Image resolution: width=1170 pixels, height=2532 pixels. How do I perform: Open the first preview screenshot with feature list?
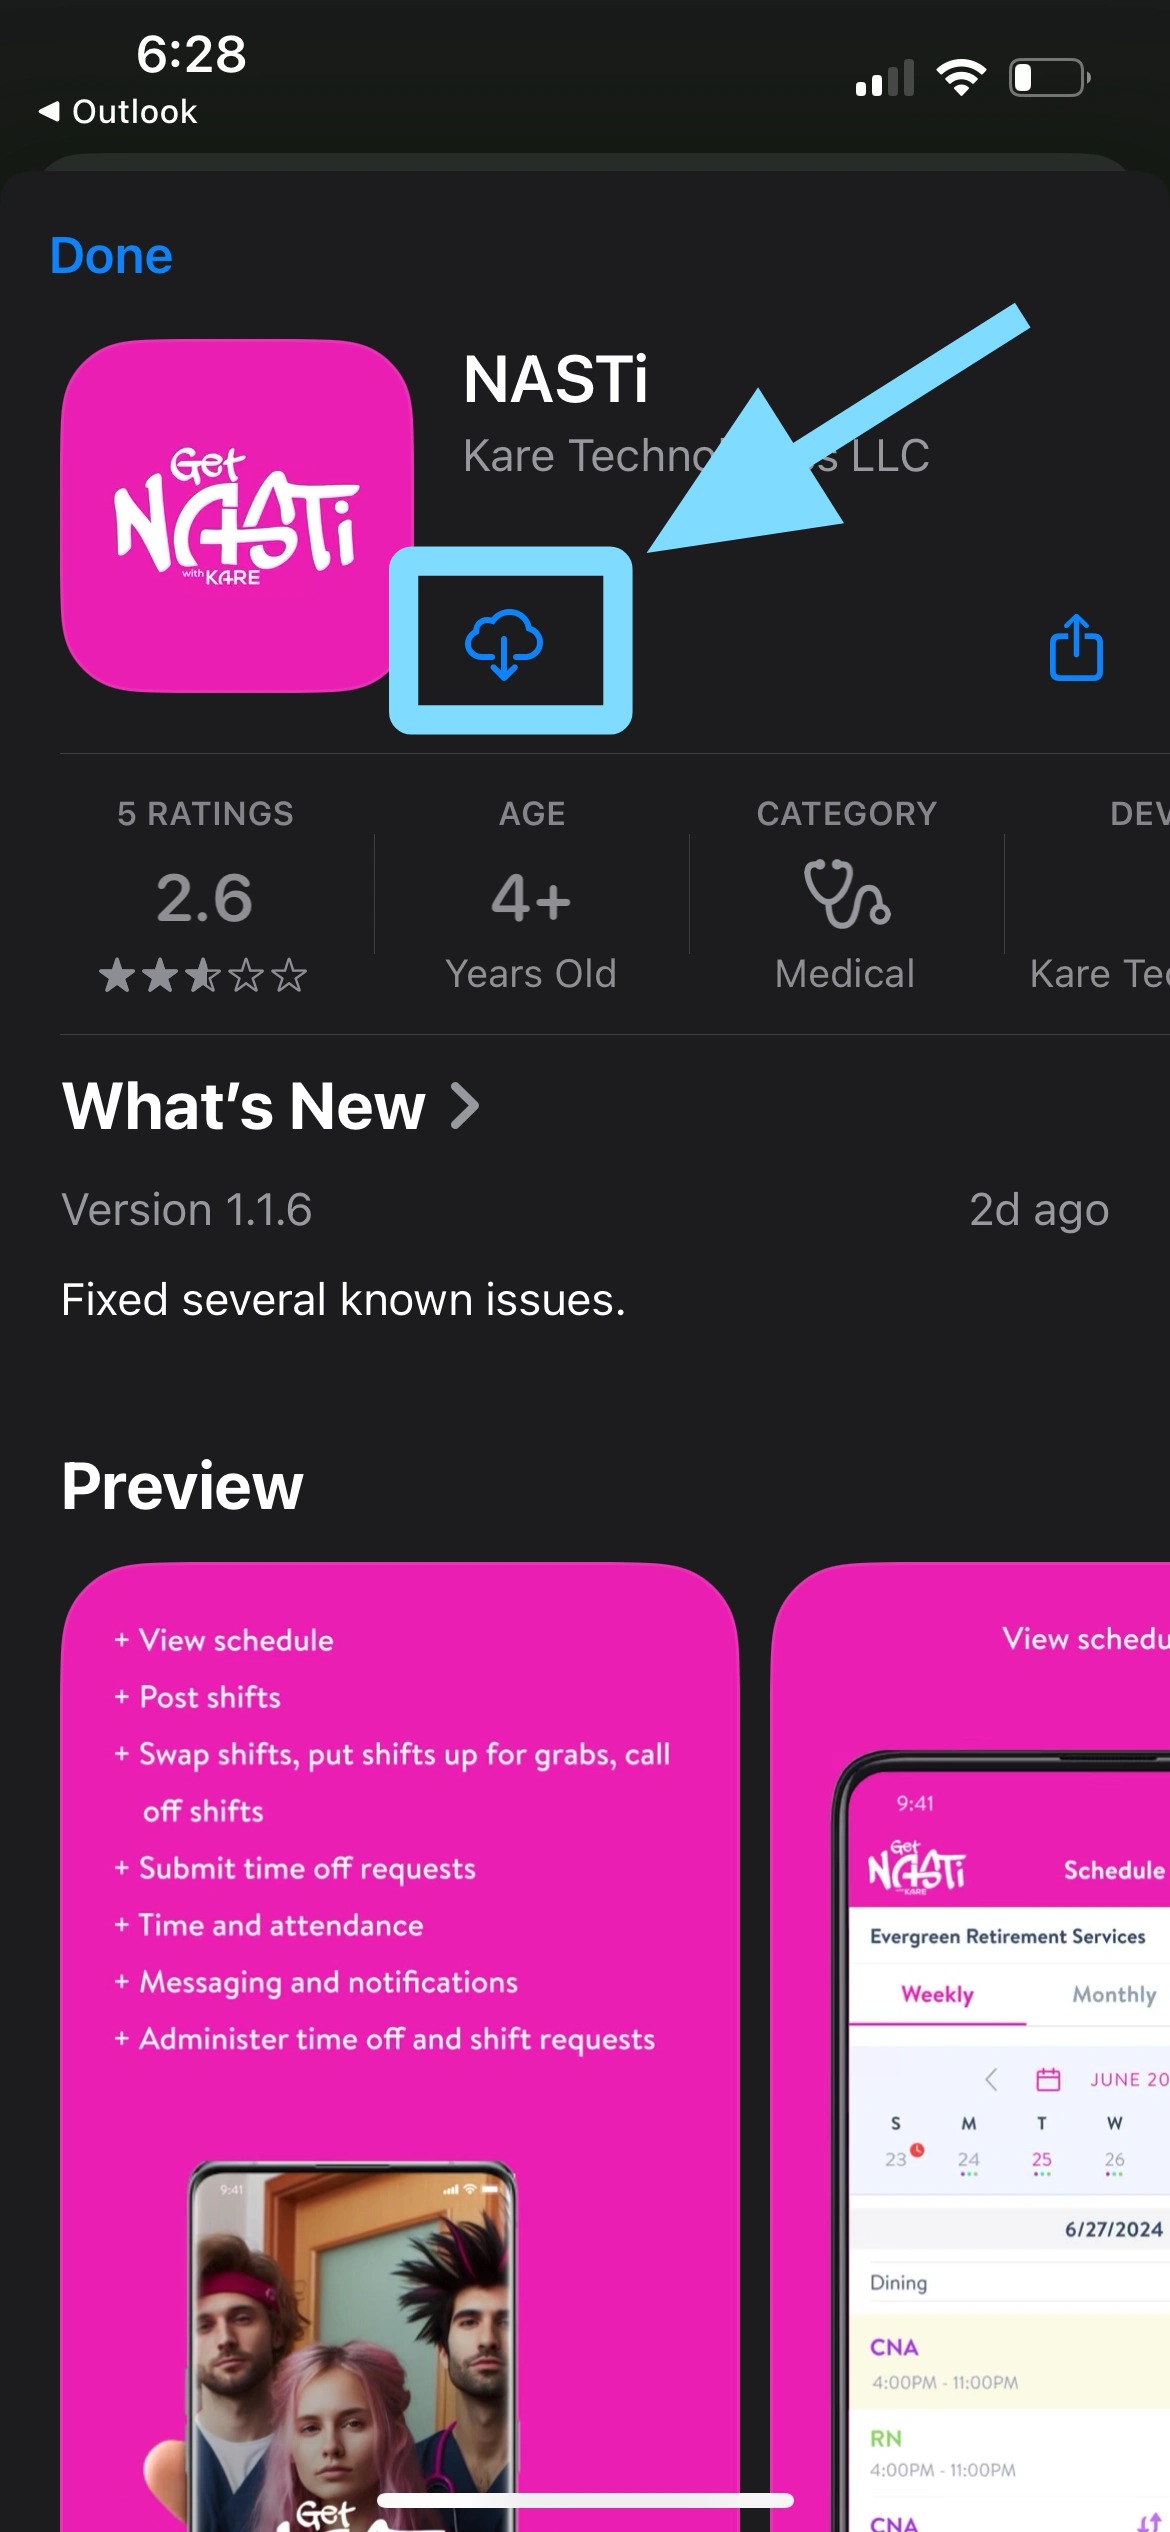click(x=400, y=2047)
